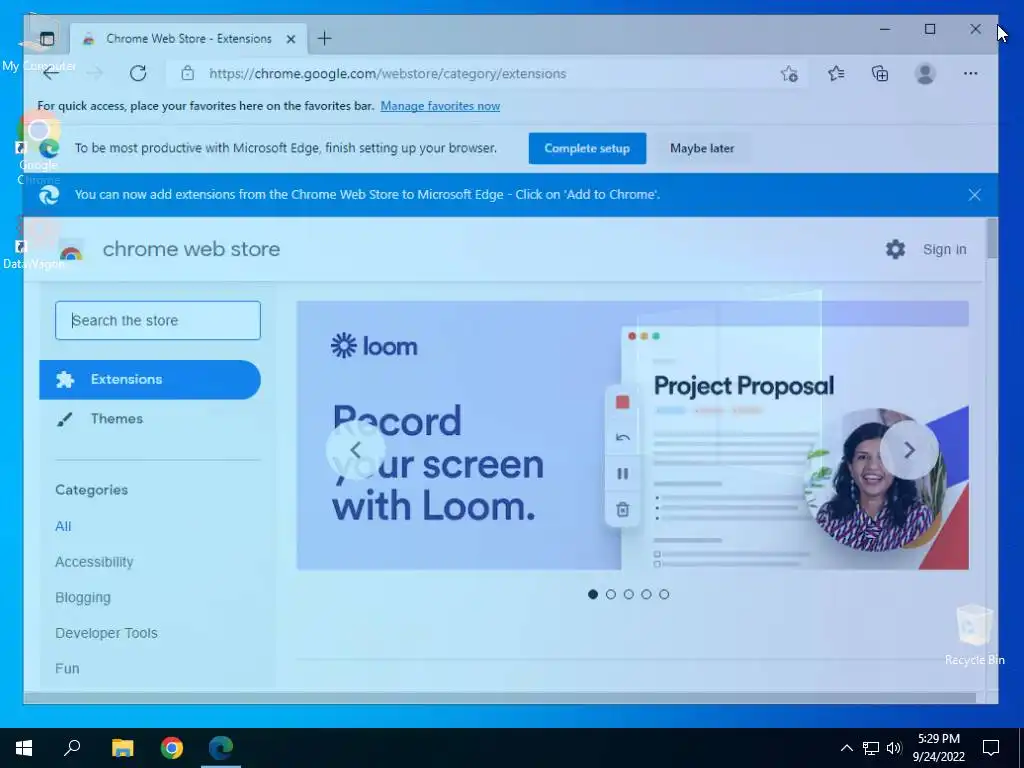The width and height of the screenshot is (1024, 768).
Task: Select Extensions in the sidebar
Action: point(150,379)
